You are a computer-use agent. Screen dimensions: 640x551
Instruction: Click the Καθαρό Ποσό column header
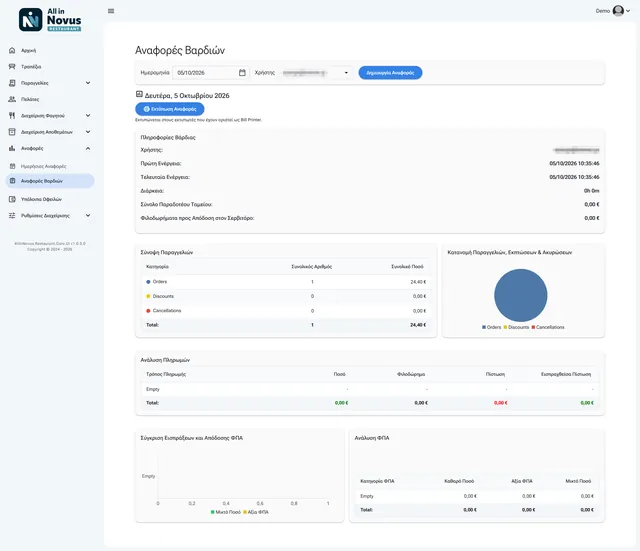tap(459, 481)
